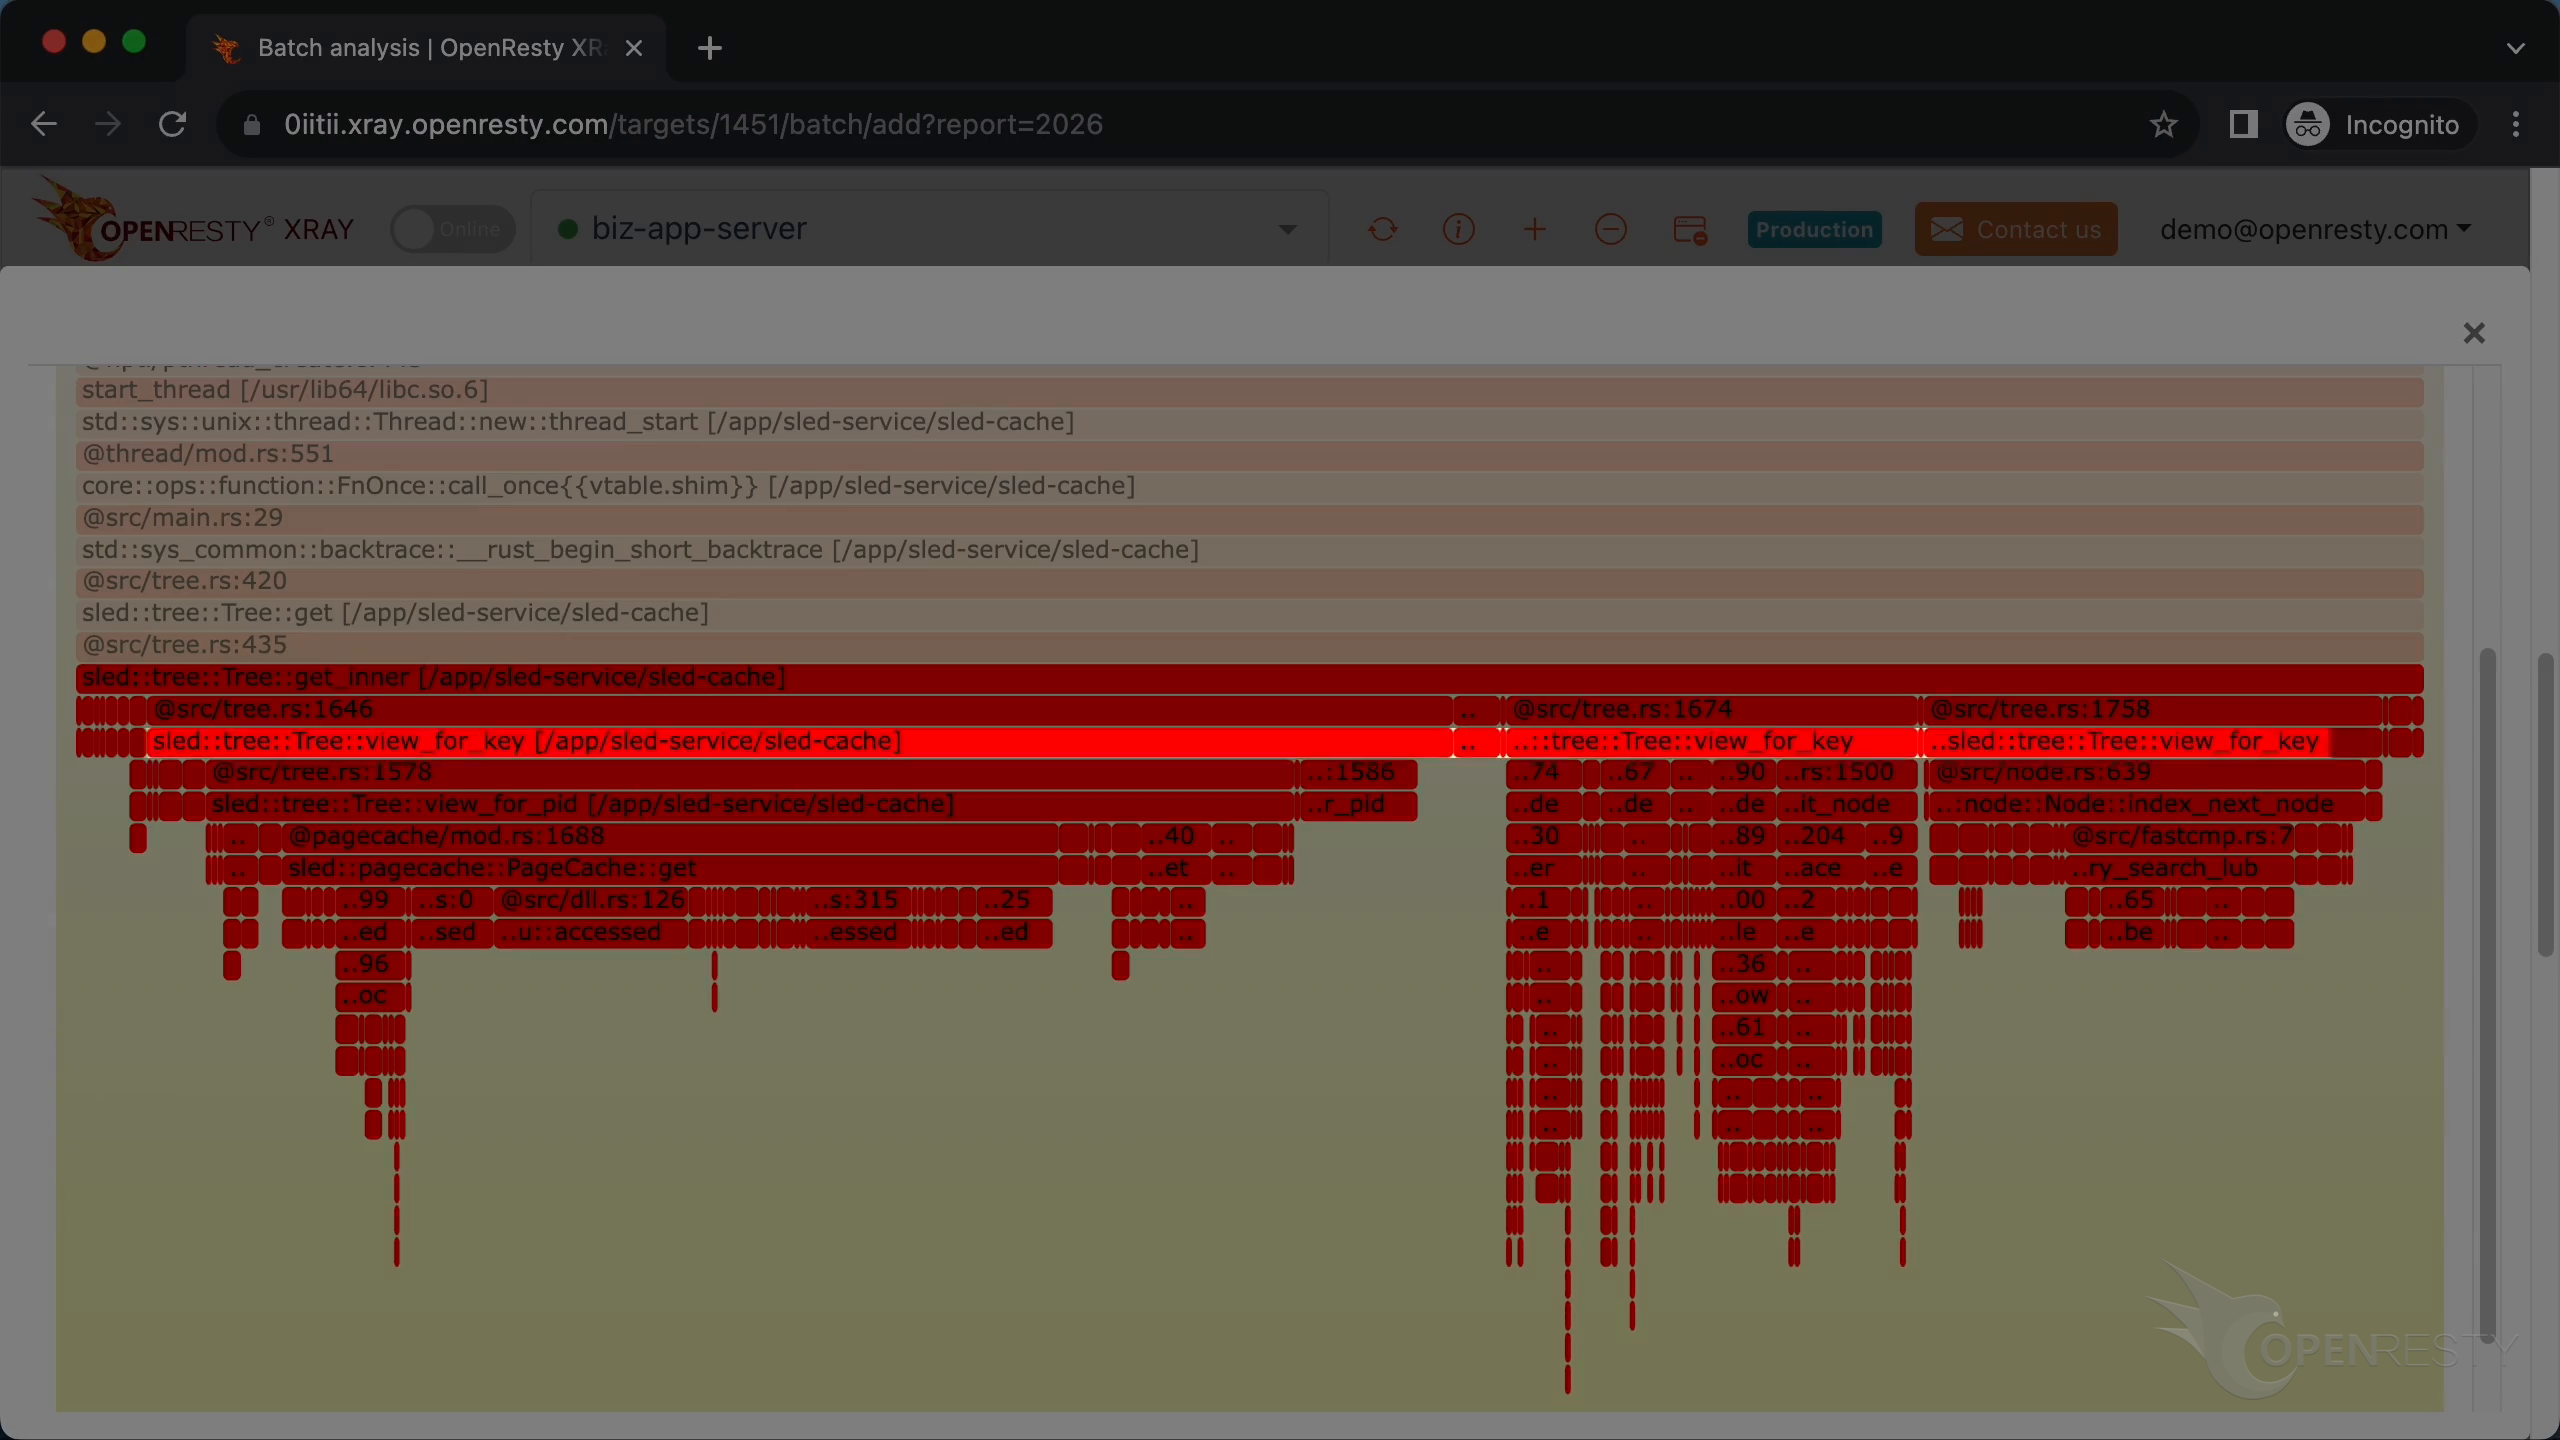Open the browser side panel icon
Image resolution: width=2560 pixels, height=1440 pixels.
(2243, 124)
